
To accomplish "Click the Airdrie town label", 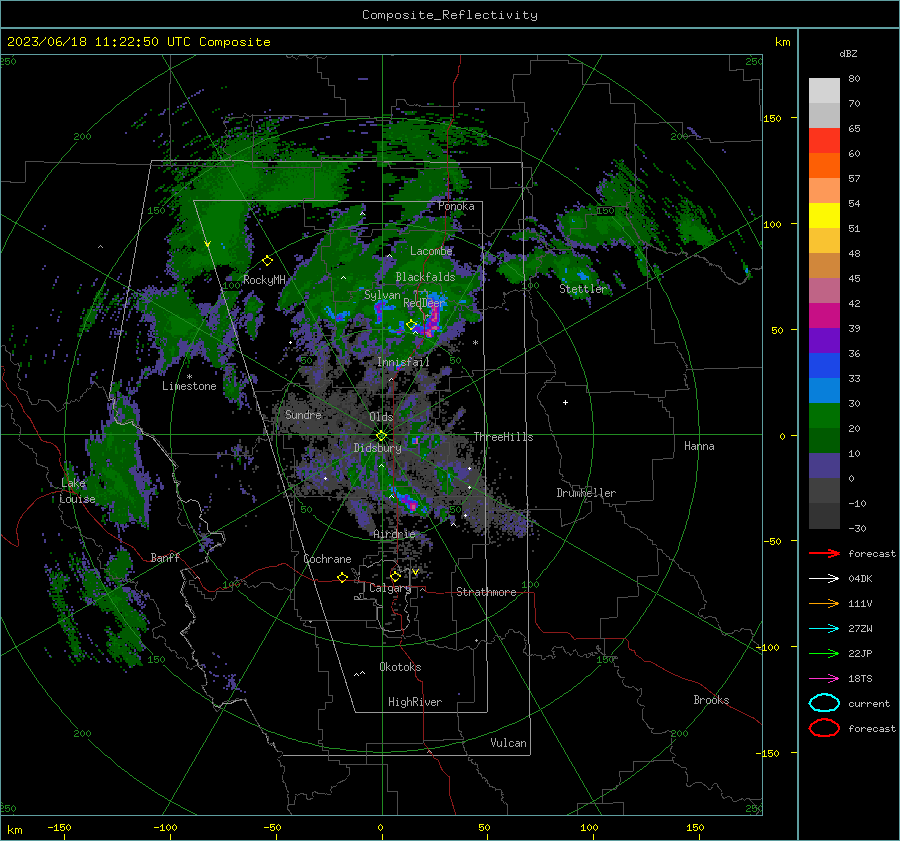I will [x=394, y=534].
